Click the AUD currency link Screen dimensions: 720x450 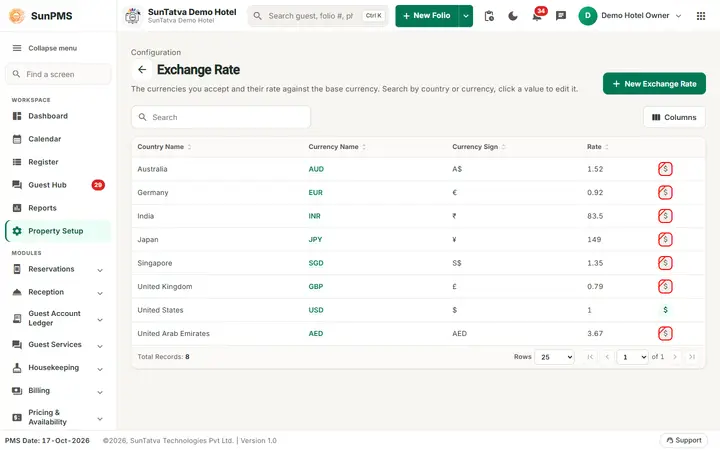pyautogui.click(x=316, y=169)
